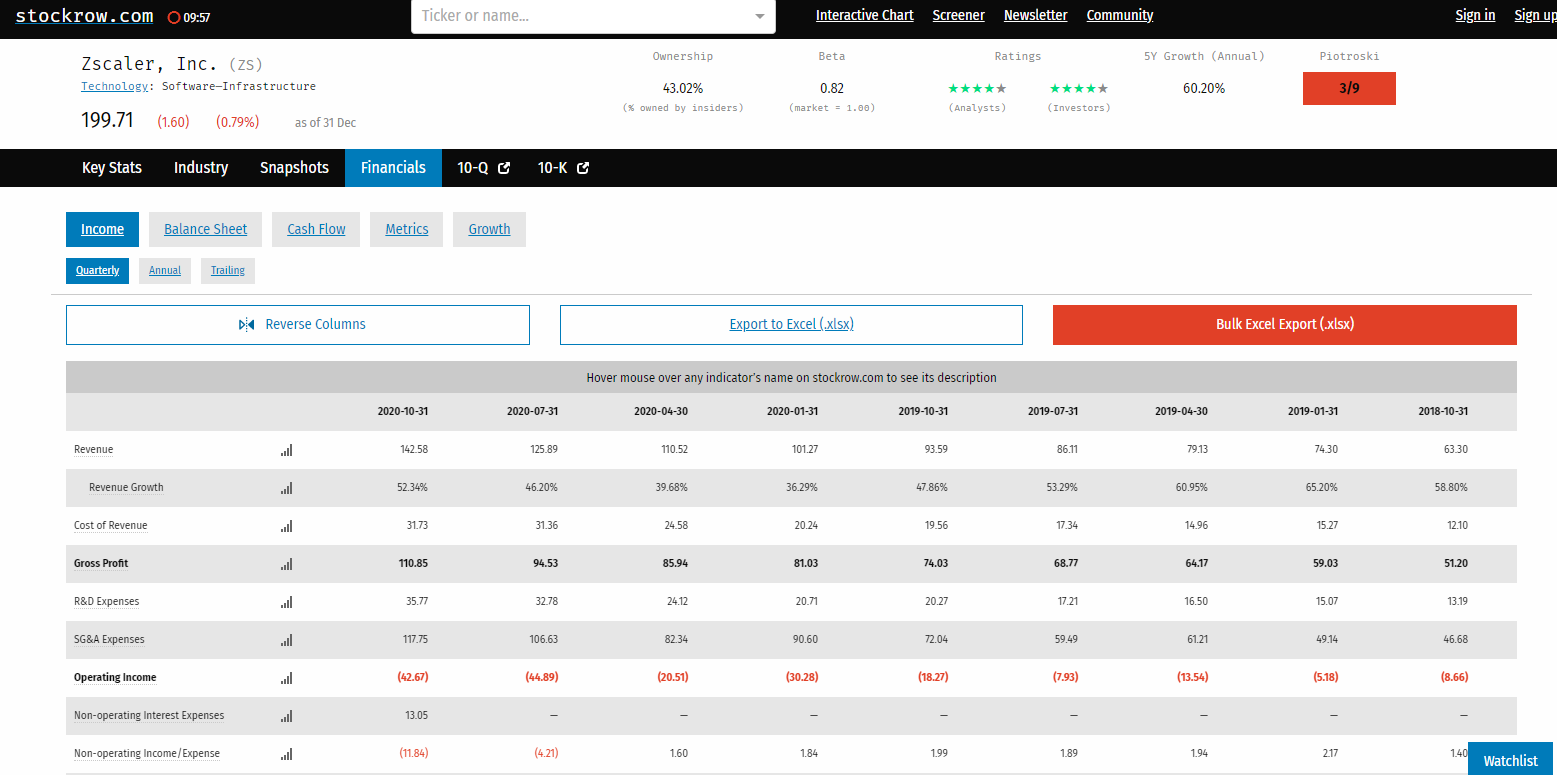This screenshot has height=775, width=1557.
Task: Click the R&D Expenses indicator name
Action: [106, 602]
